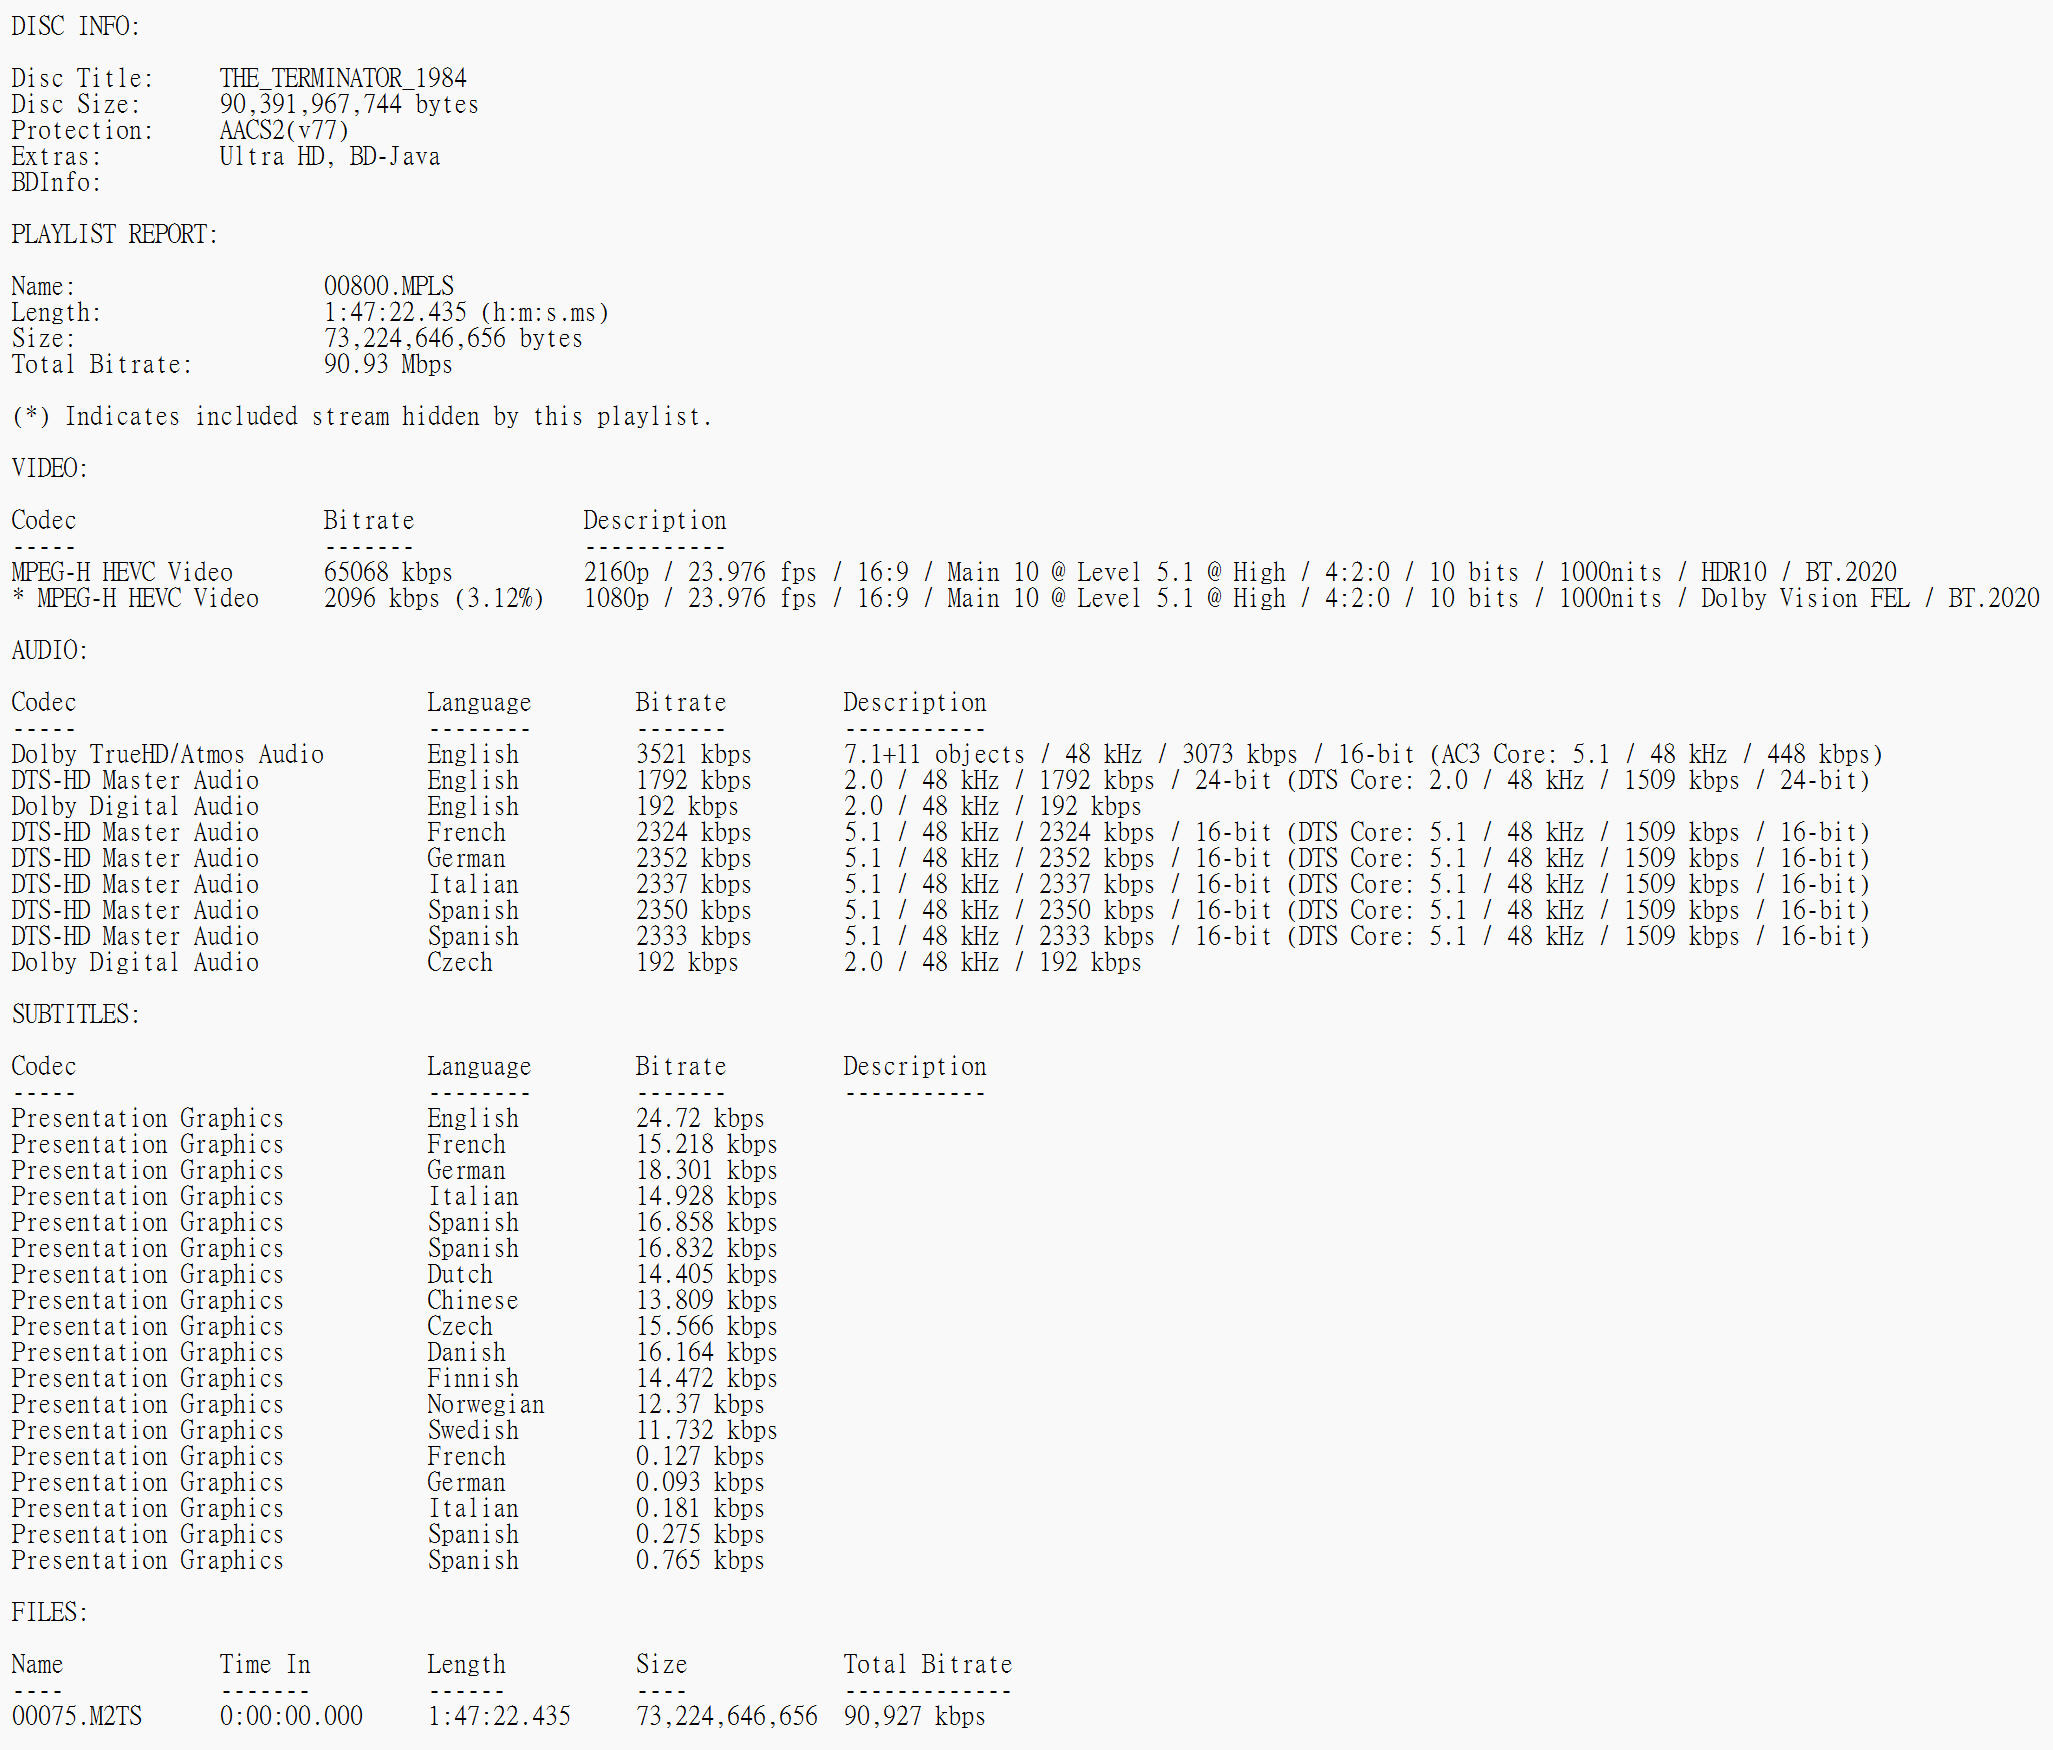Viewport: 2053px width, 1750px height.
Task: Click the PLAYLIST REPORT: heading
Action: point(114,234)
